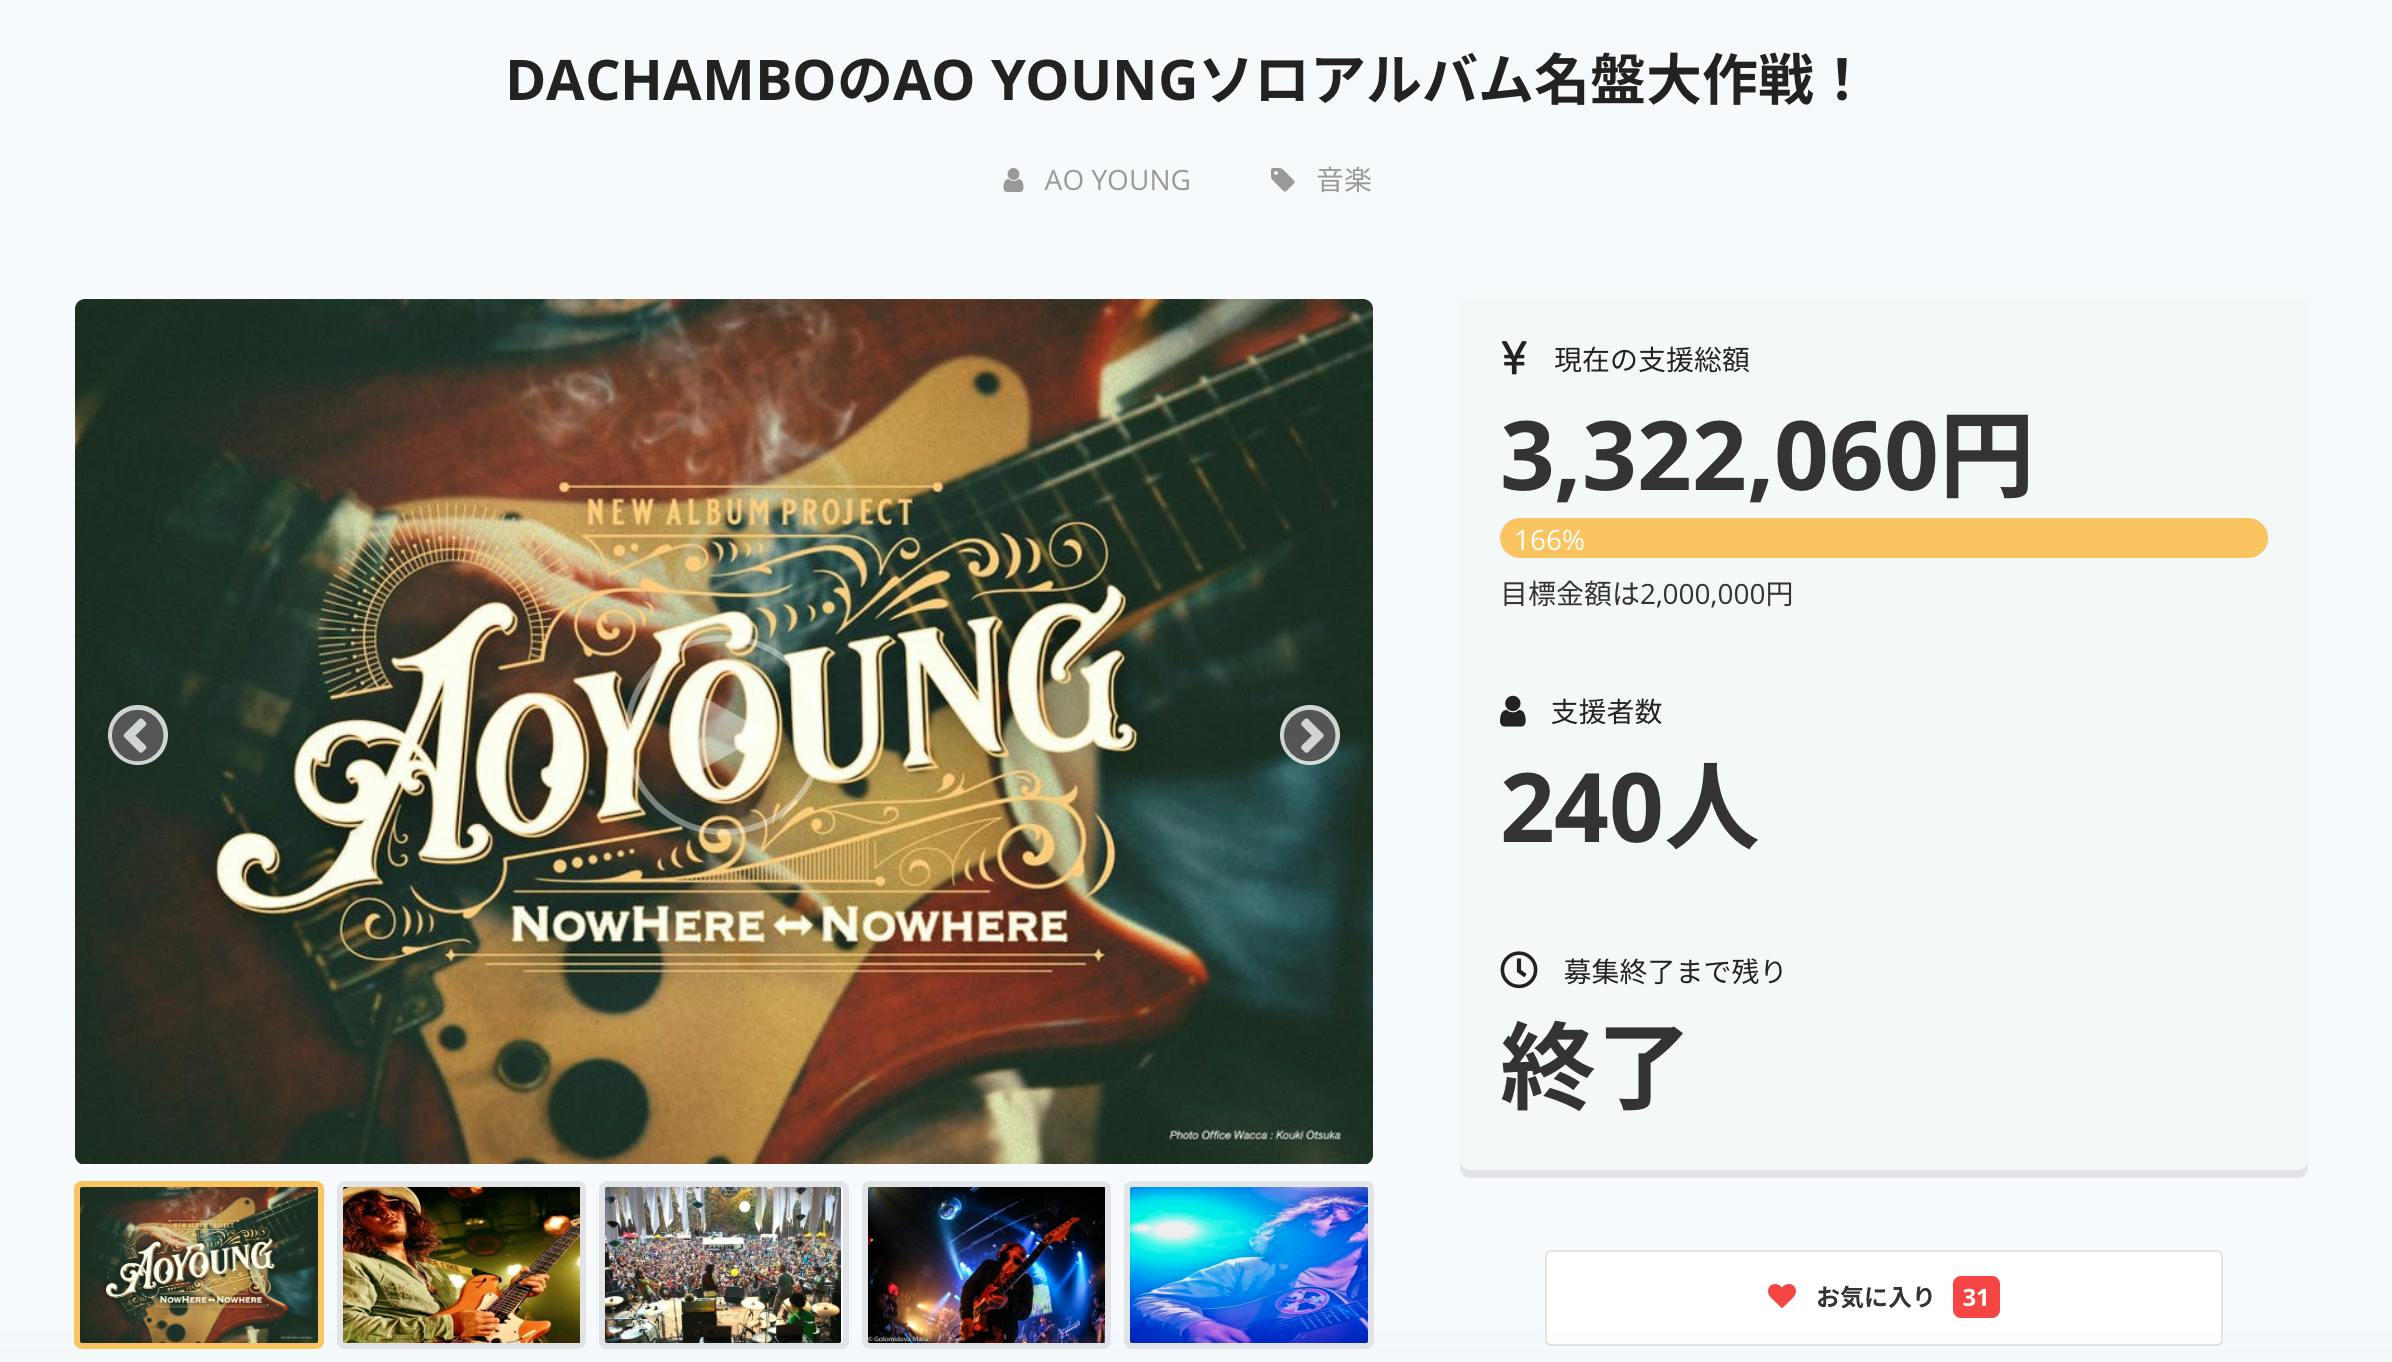Image resolution: width=2392 pixels, height=1362 pixels.
Task: Play the AO YOUNG project video
Action: [x=723, y=733]
